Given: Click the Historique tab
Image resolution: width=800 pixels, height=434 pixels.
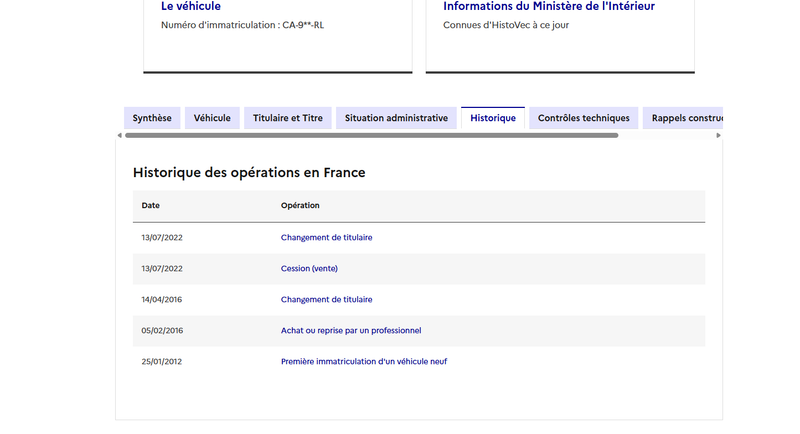Looking at the screenshot, I should (x=493, y=118).
